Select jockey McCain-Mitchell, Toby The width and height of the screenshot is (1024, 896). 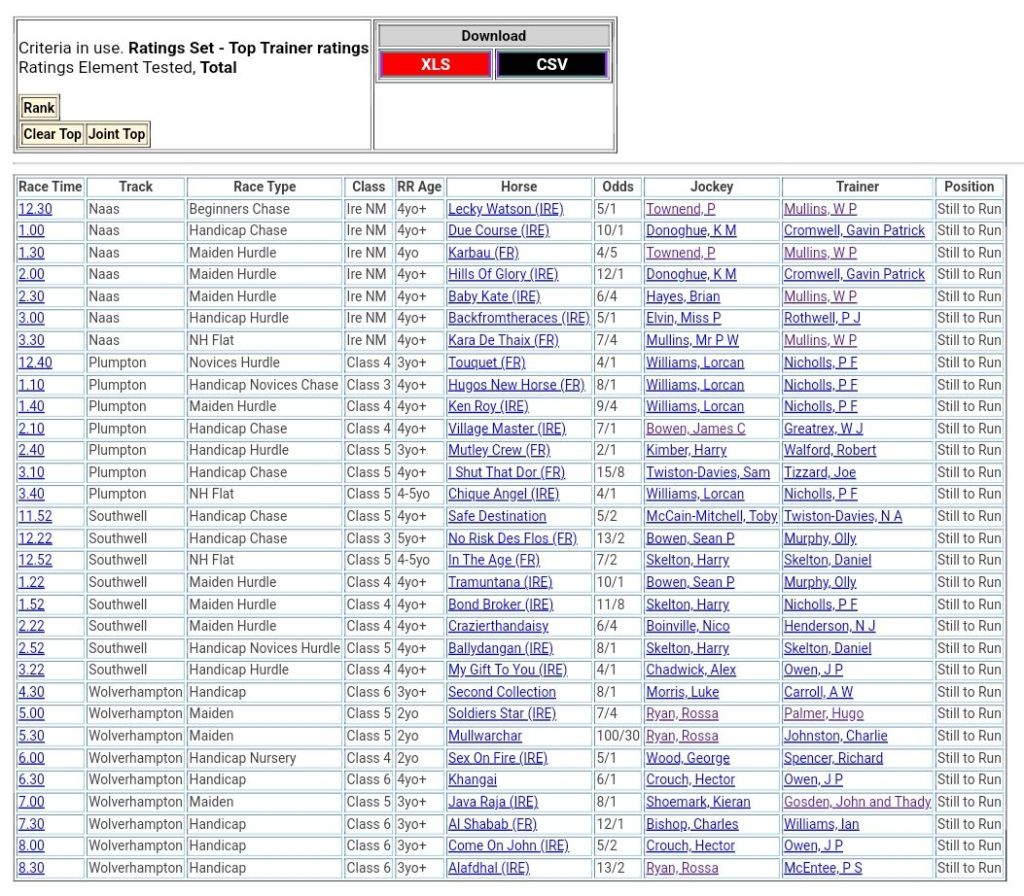(x=711, y=516)
